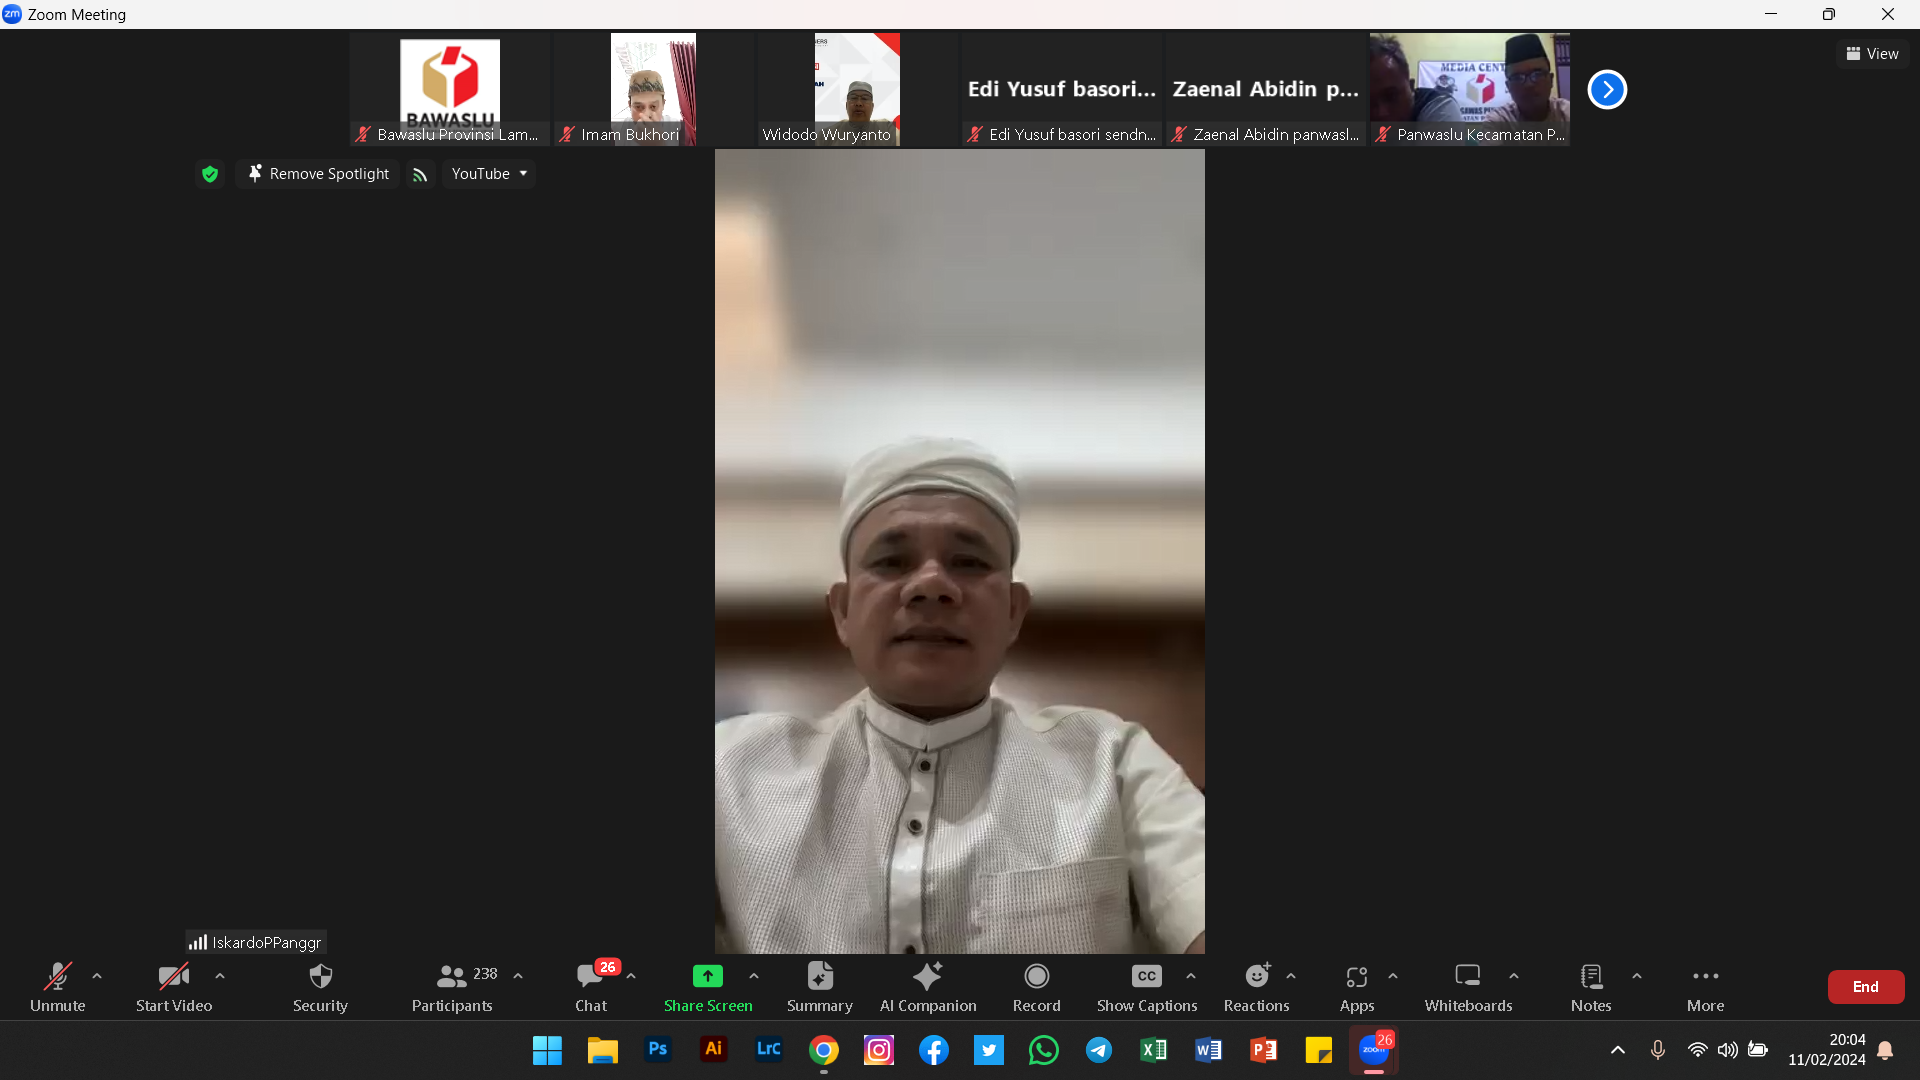Open the More options menu
This screenshot has height=1080, width=1920.
1705,987
